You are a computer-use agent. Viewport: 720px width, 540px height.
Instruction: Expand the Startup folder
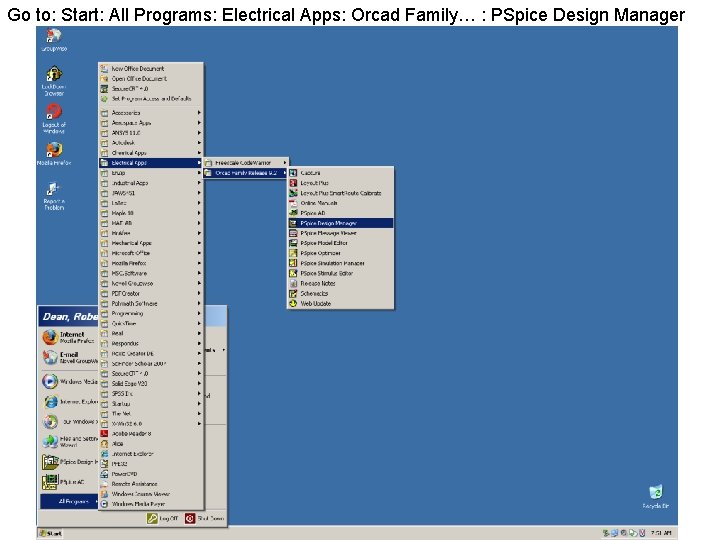[x=151, y=404]
